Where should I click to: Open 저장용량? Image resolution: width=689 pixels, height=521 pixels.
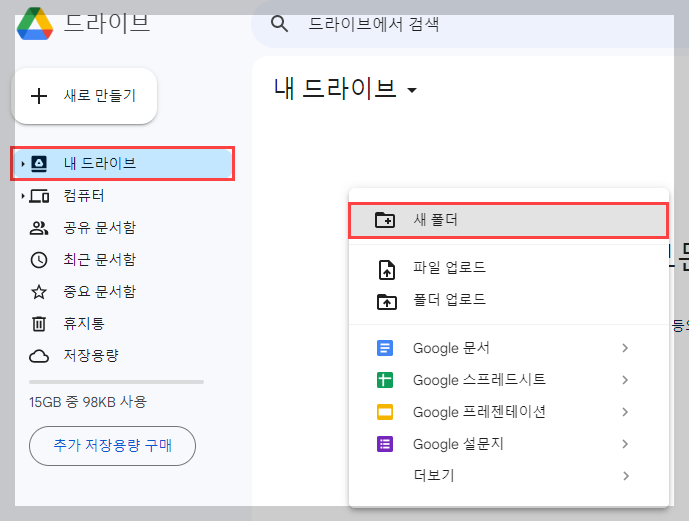click(123, 356)
